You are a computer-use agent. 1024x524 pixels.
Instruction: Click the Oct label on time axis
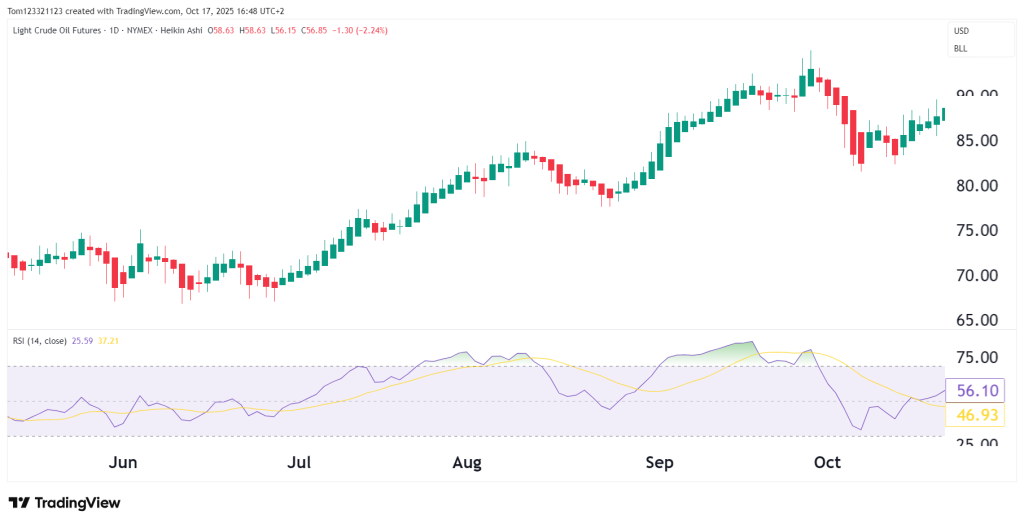[x=827, y=463]
